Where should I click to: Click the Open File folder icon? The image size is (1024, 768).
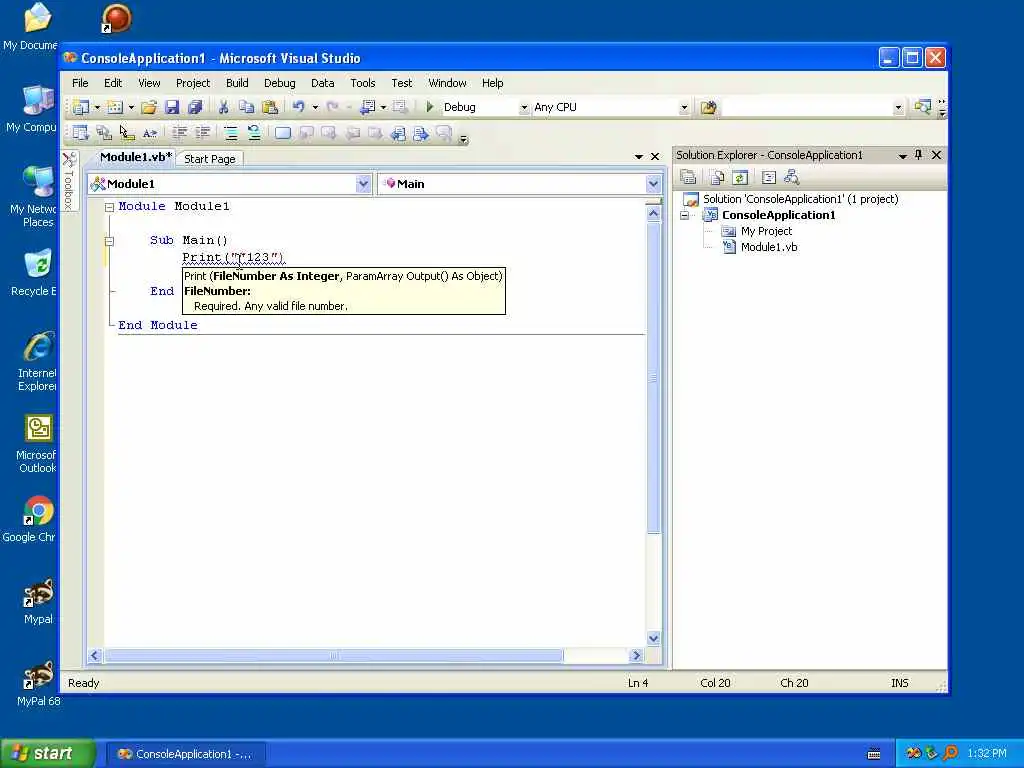149,107
